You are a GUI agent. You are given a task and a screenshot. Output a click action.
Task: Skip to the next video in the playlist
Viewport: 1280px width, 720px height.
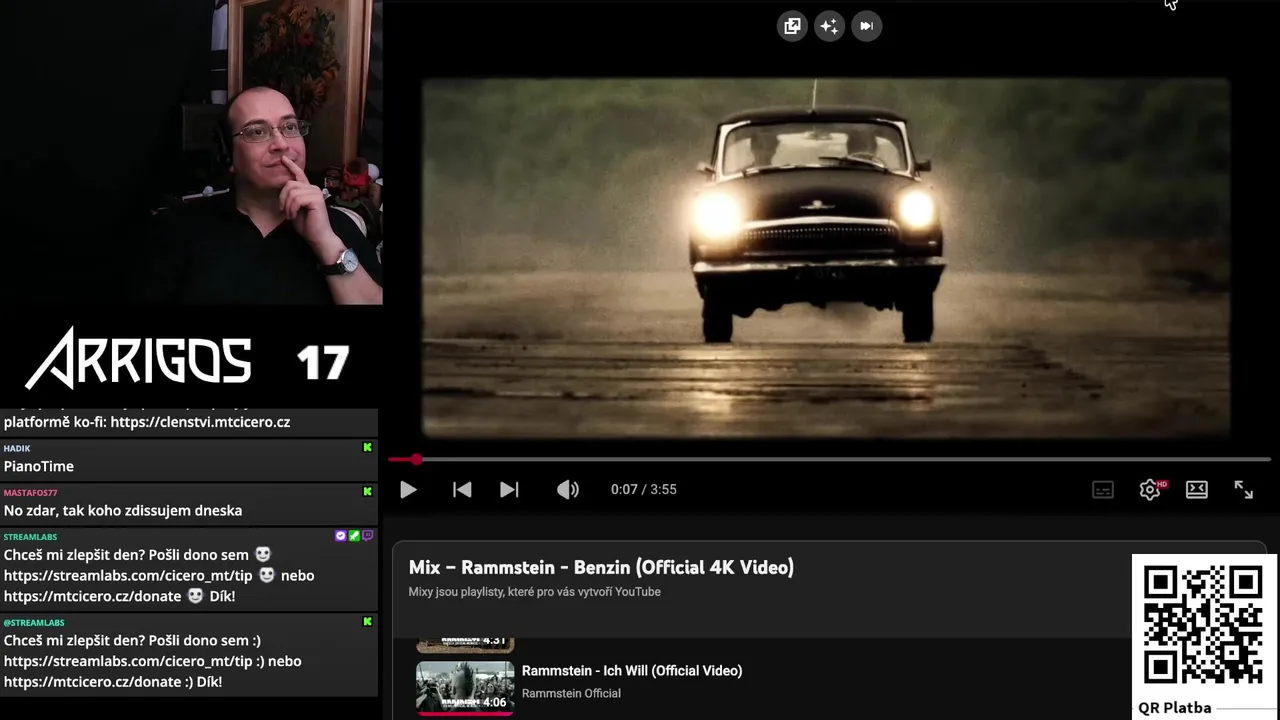click(509, 489)
